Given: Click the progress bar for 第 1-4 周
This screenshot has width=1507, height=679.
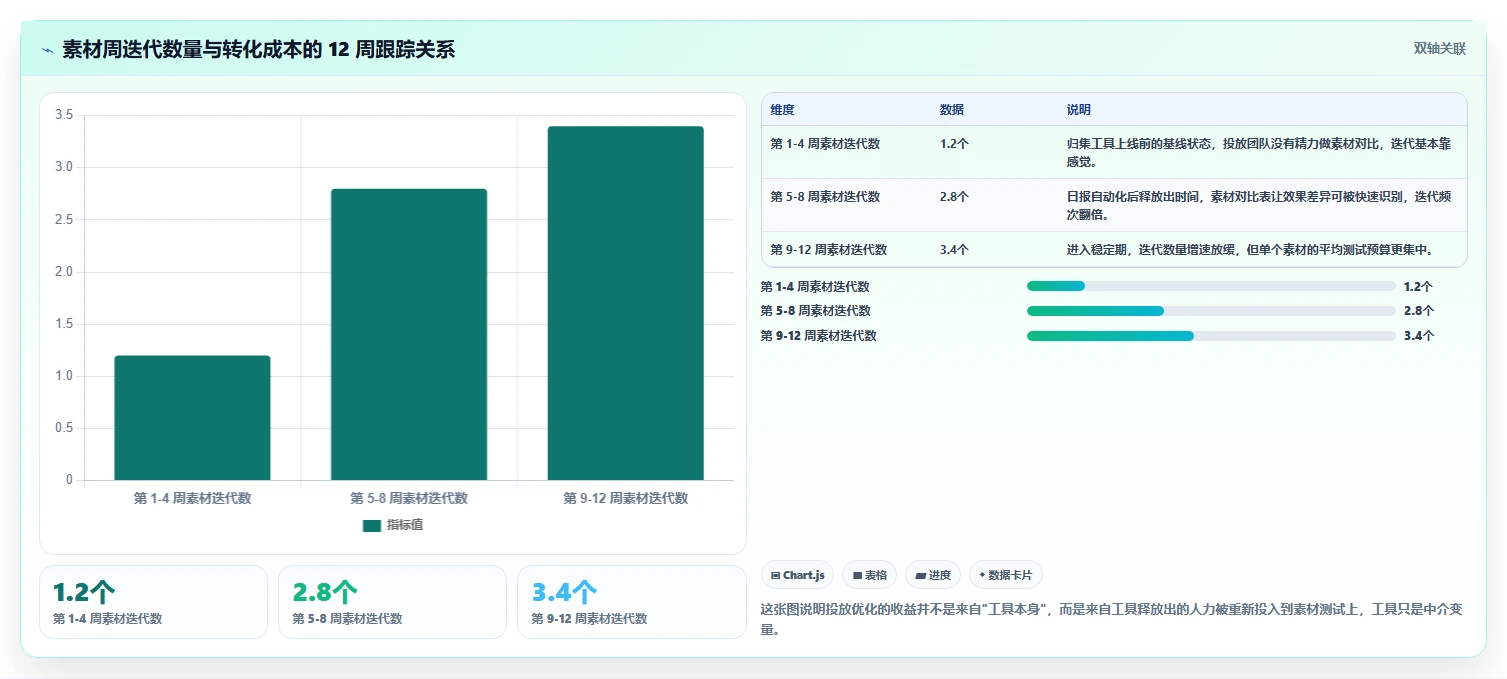Looking at the screenshot, I should [x=1211, y=286].
